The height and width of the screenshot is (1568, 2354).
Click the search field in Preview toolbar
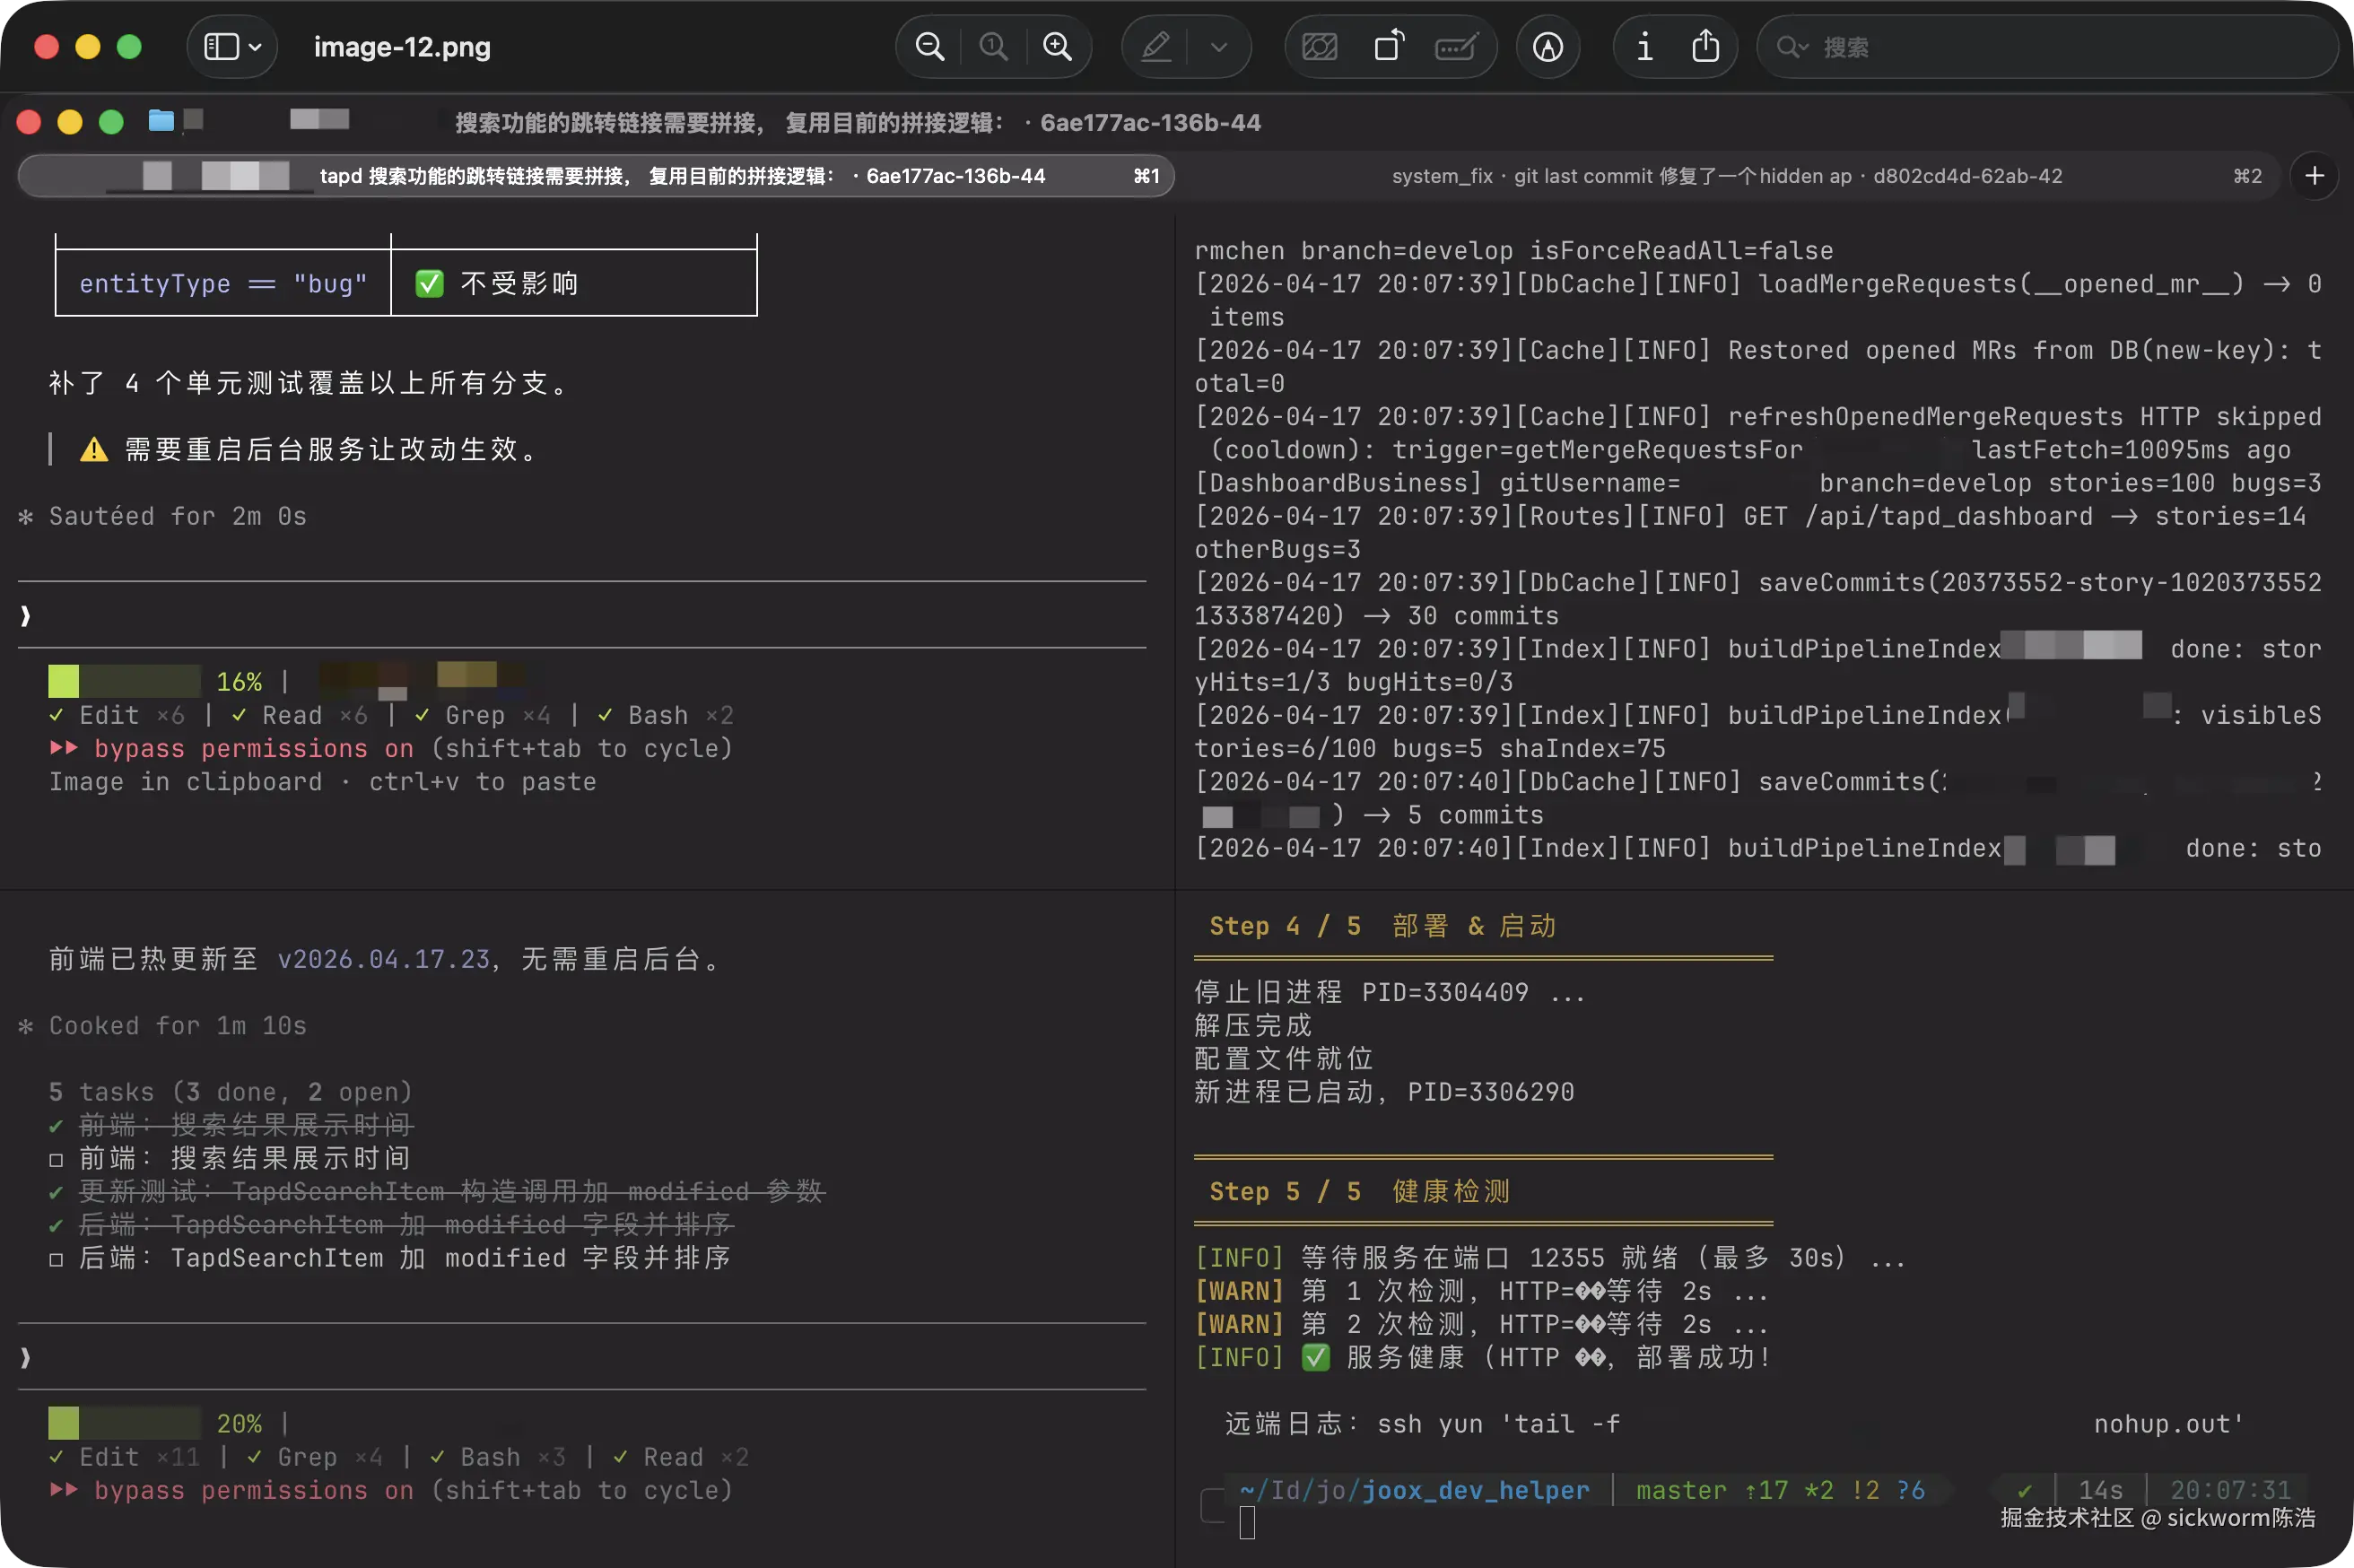[2046, 47]
